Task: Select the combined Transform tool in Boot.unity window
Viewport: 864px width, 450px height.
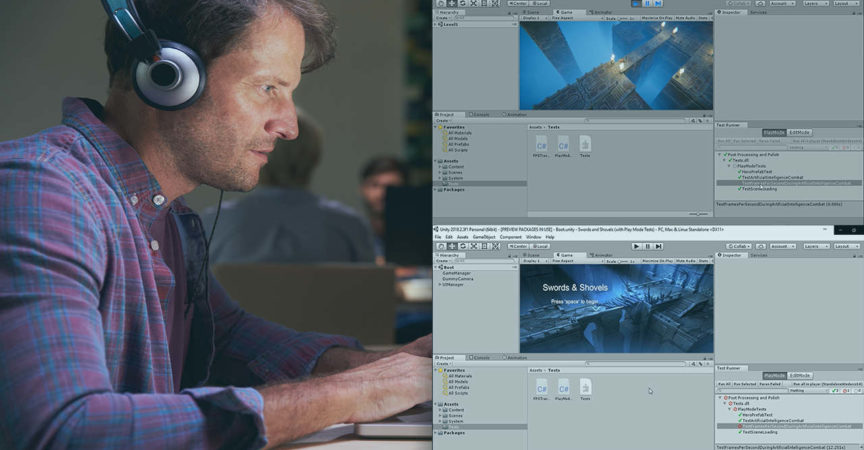Action: click(495, 246)
